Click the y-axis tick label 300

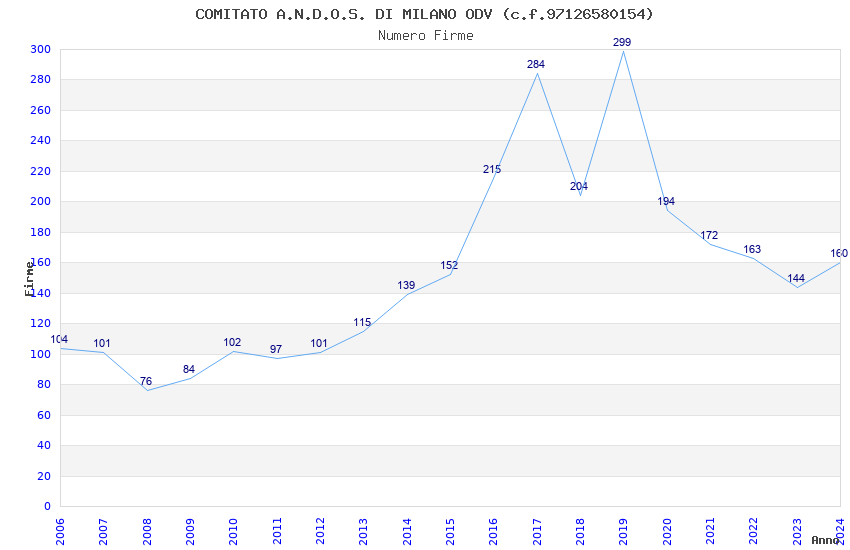click(x=41, y=49)
